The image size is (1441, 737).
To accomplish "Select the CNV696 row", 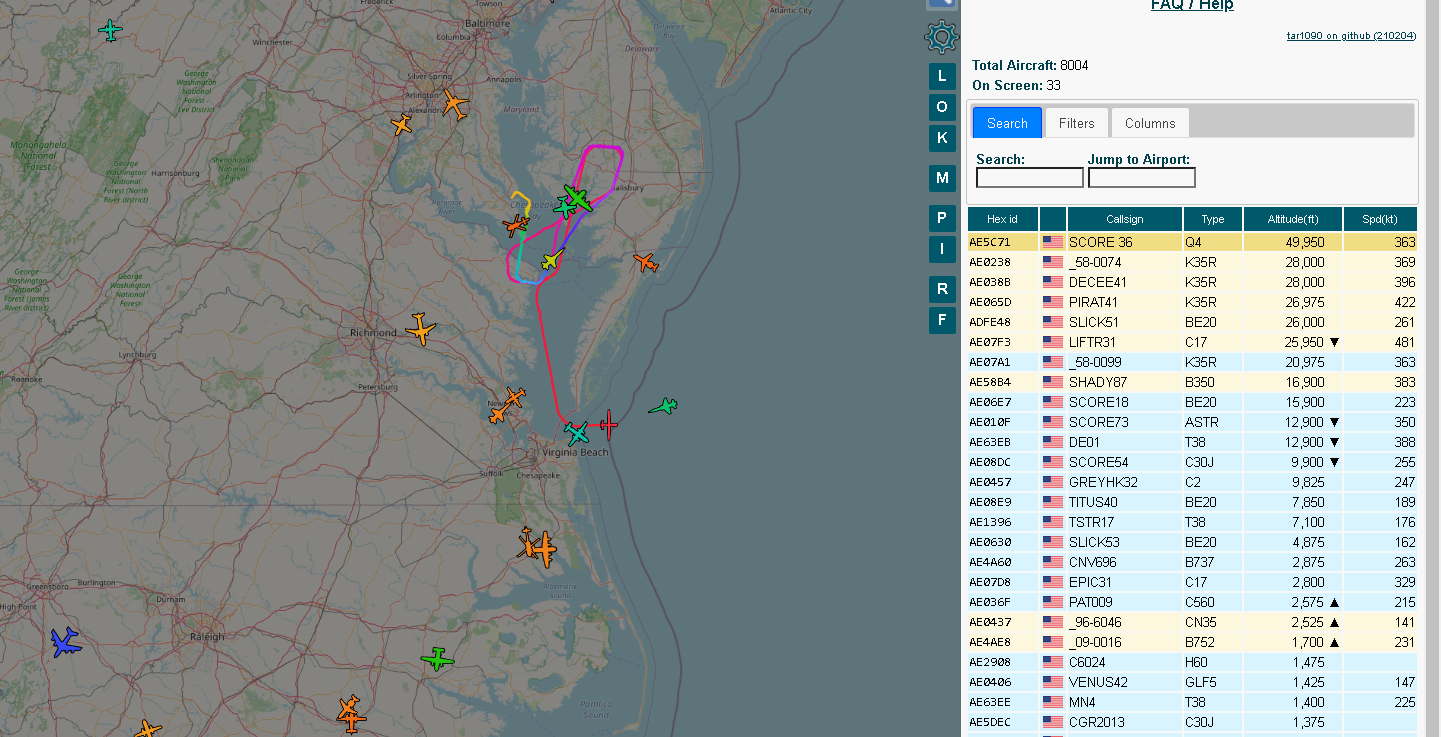I will click(x=1192, y=562).
